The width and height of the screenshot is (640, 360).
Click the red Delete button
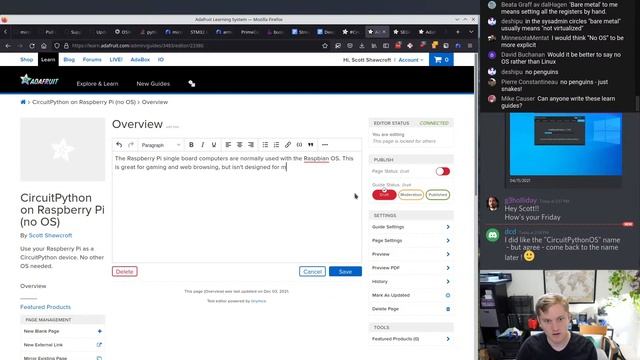(x=124, y=271)
